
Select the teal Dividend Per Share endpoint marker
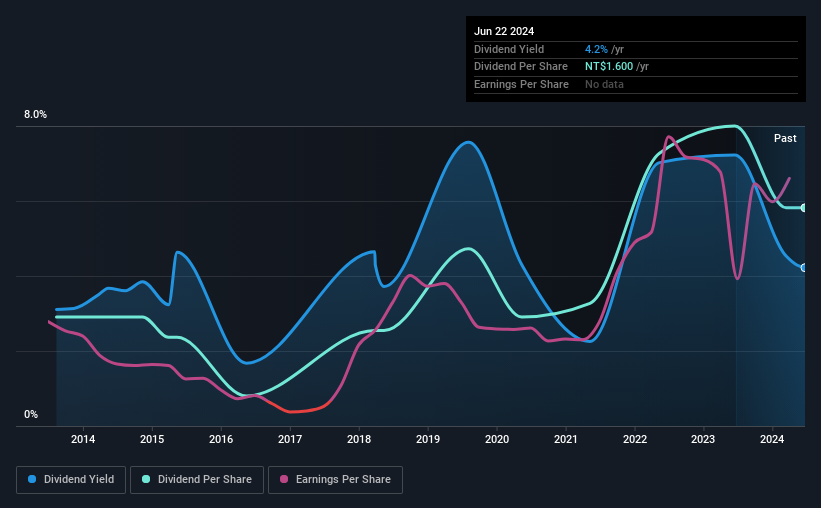tap(804, 208)
